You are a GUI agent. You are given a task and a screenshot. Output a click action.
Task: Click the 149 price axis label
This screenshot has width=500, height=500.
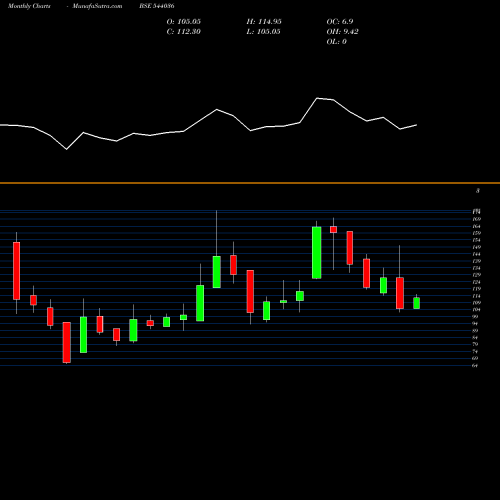(477, 247)
